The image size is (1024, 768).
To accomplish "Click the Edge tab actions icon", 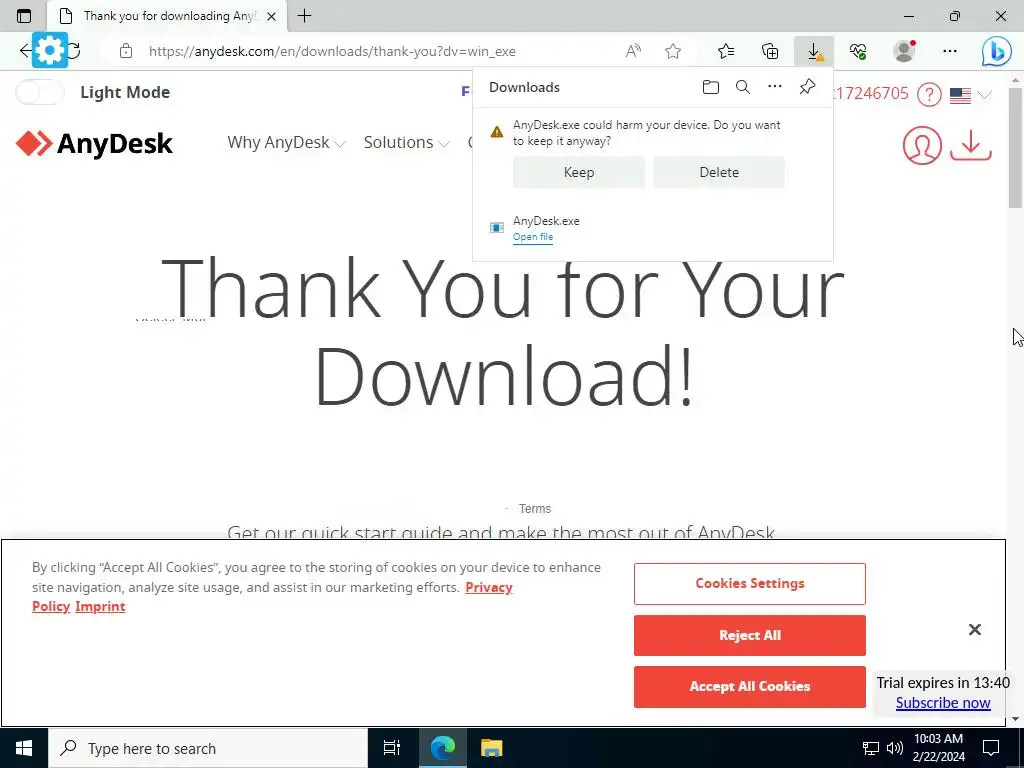I will tap(24, 16).
